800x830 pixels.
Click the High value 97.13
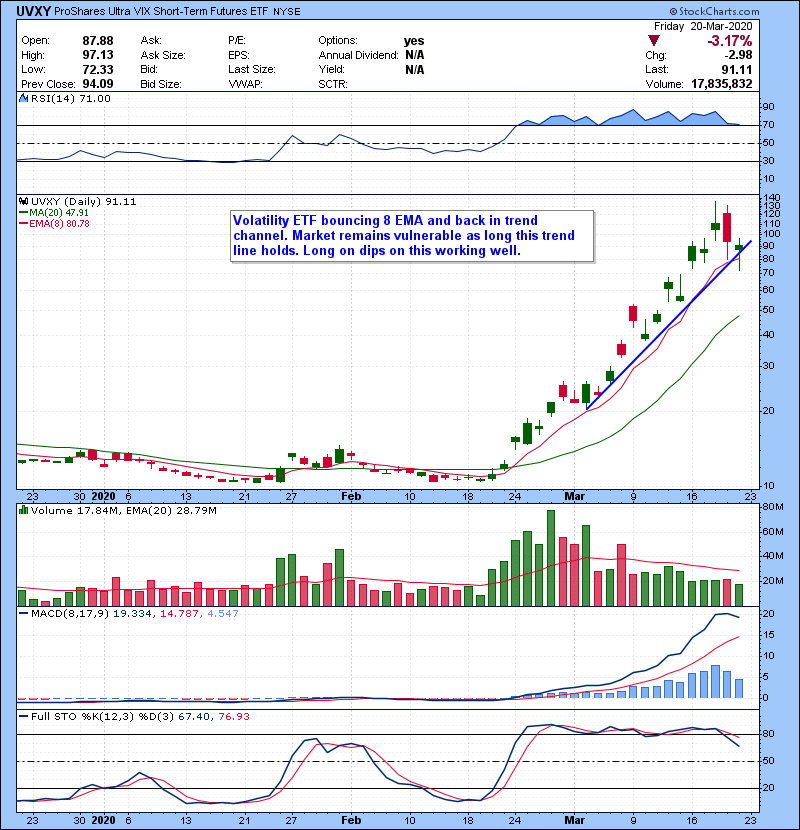(x=98, y=55)
